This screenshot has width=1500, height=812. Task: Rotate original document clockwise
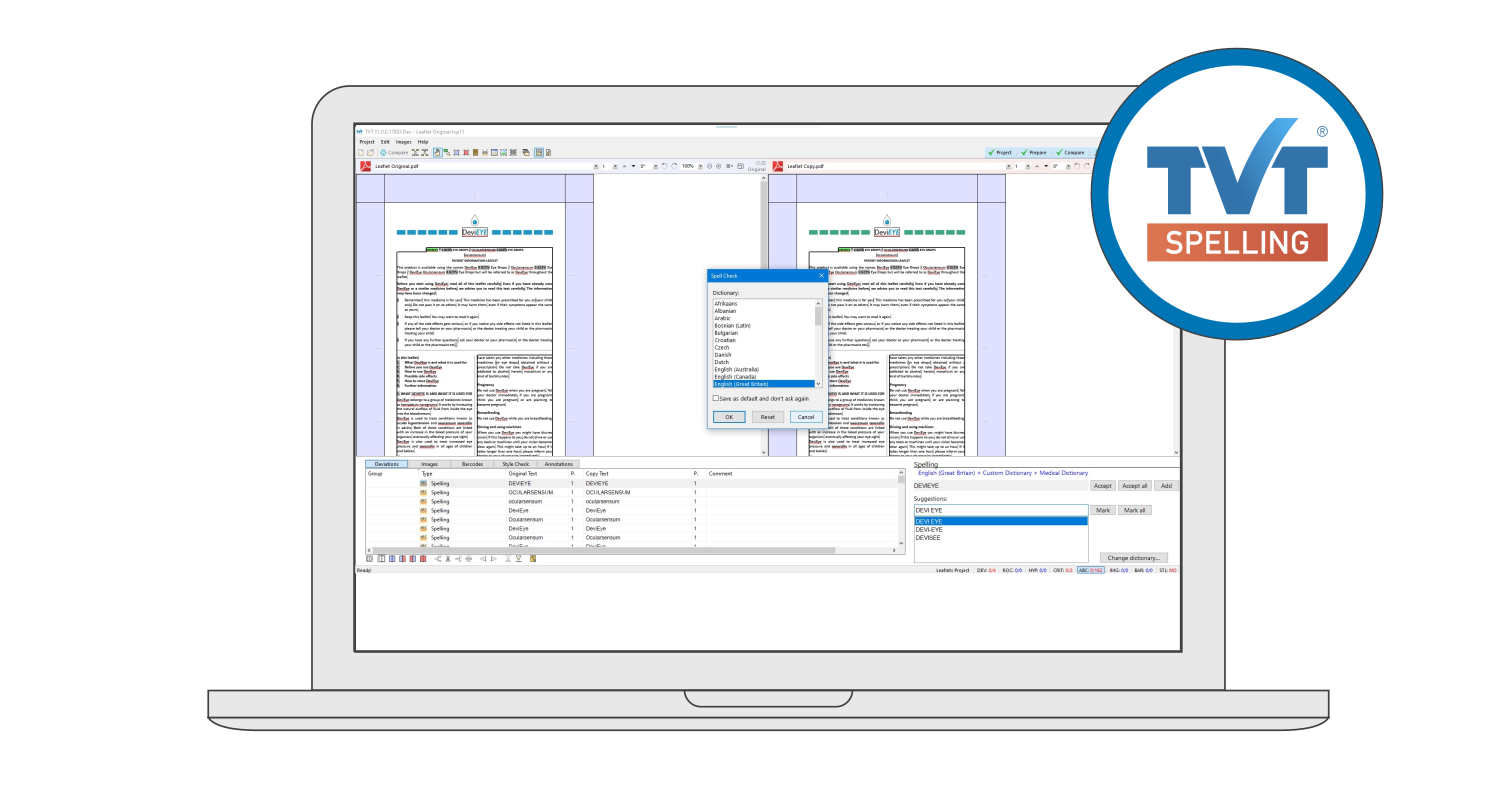tap(675, 166)
